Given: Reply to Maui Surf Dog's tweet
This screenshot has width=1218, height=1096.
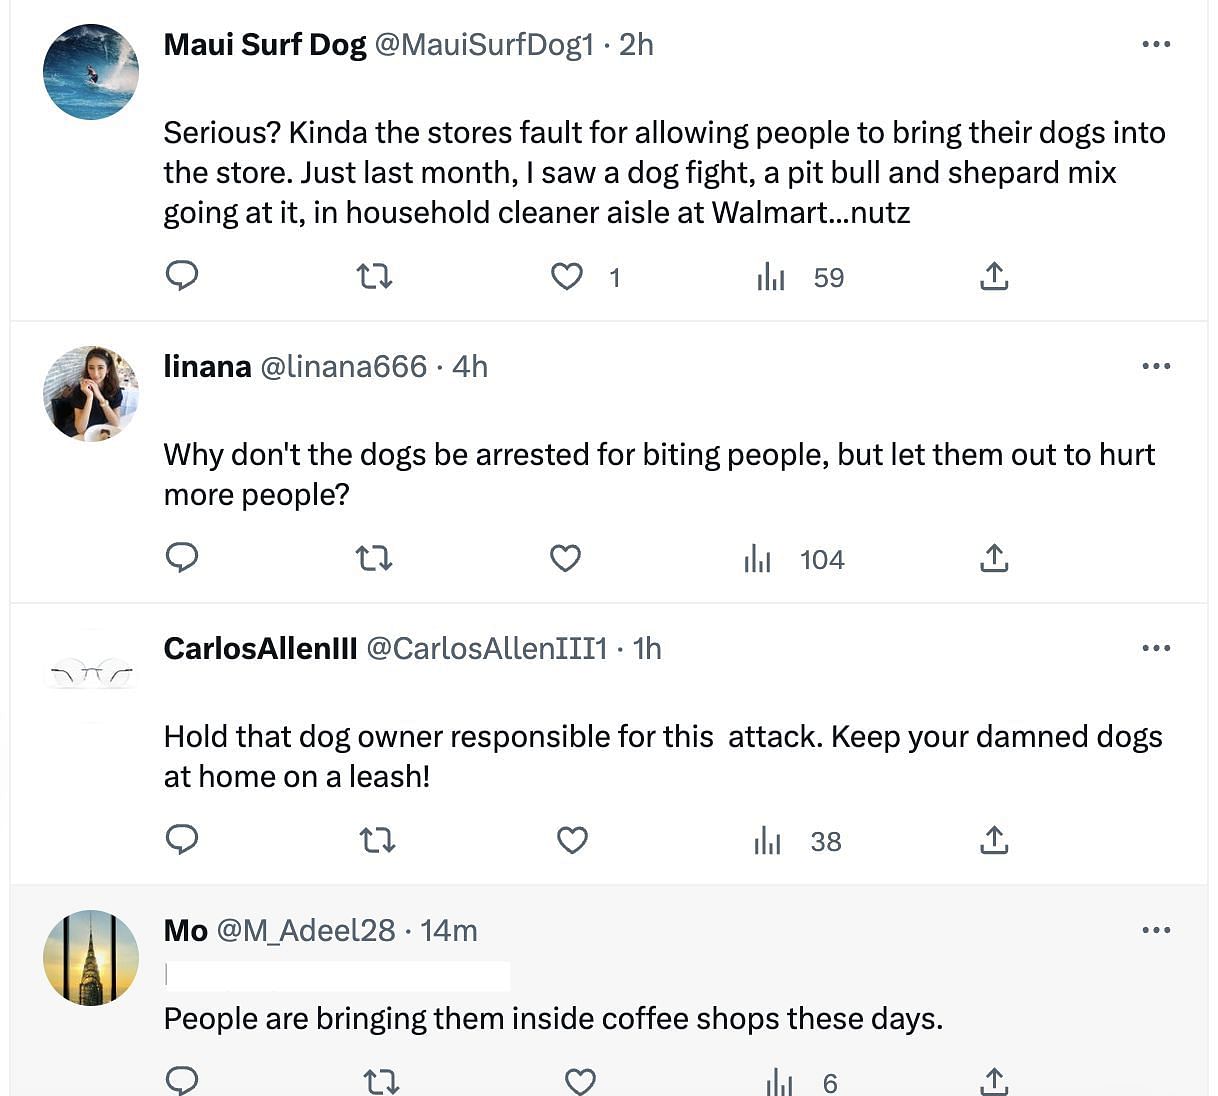Looking at the screenshot, I should 182,276.
